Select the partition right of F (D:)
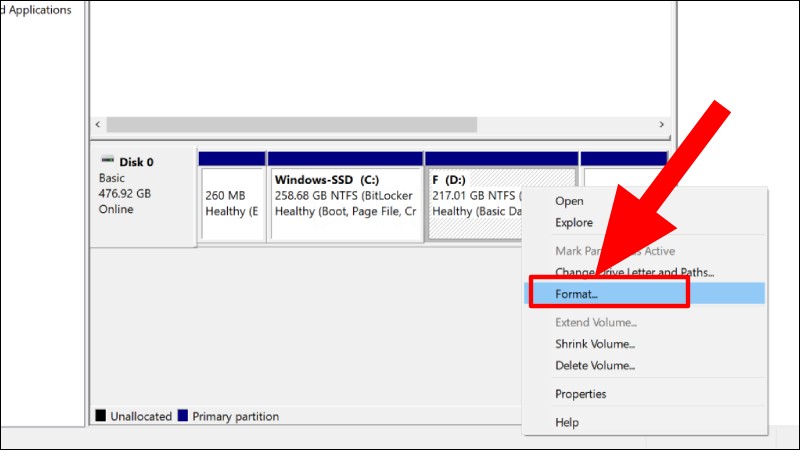The height and width of the screenshot is (450, 800). tap(622, 175)
